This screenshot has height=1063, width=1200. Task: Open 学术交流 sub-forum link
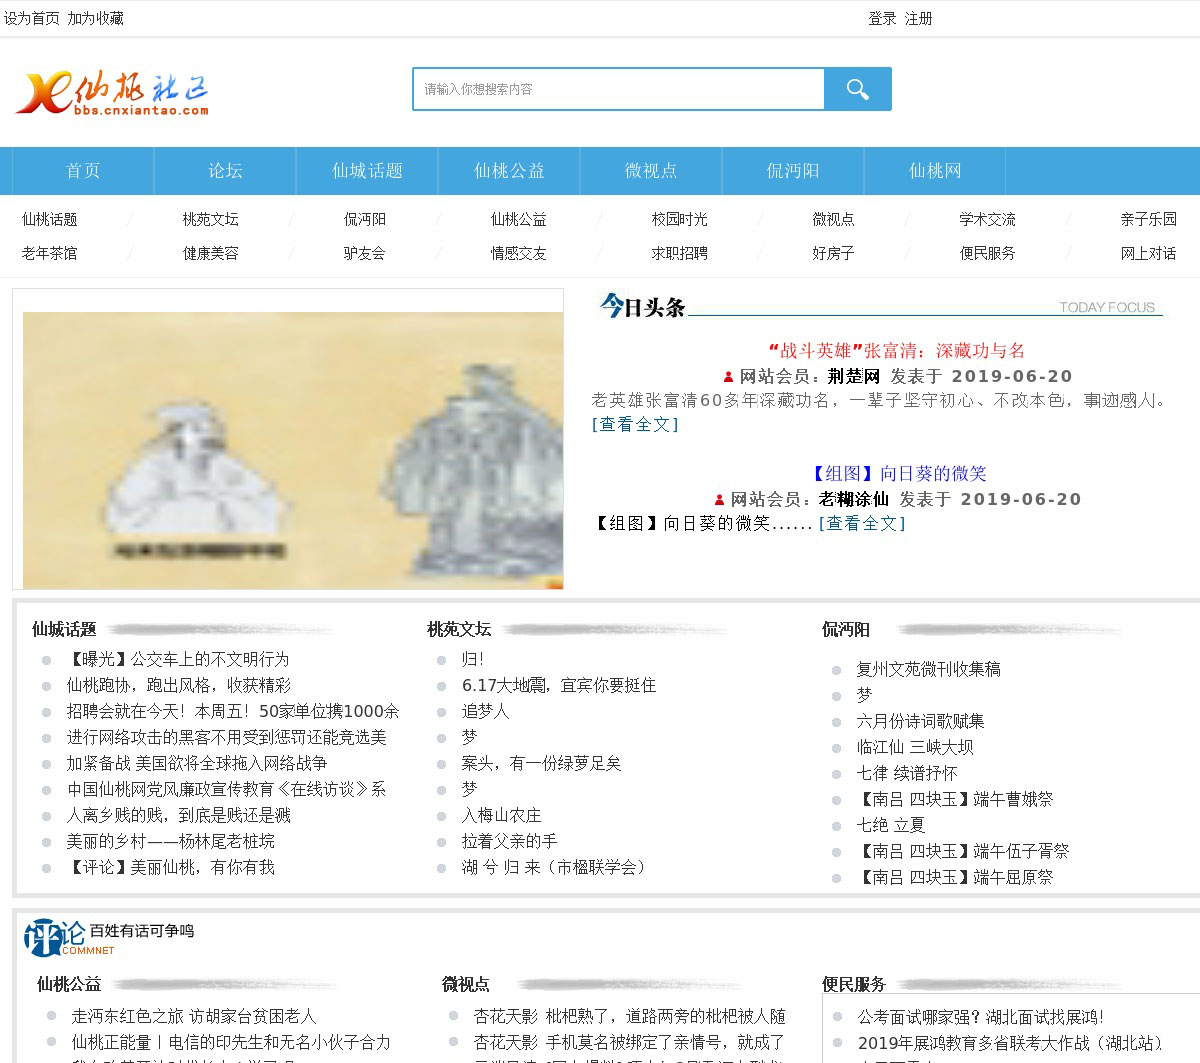pyautogui.click(x=988, y=220)
